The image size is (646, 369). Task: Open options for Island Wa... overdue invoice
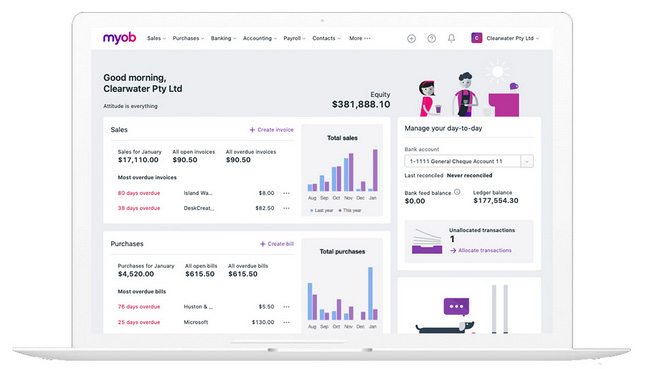286,193
